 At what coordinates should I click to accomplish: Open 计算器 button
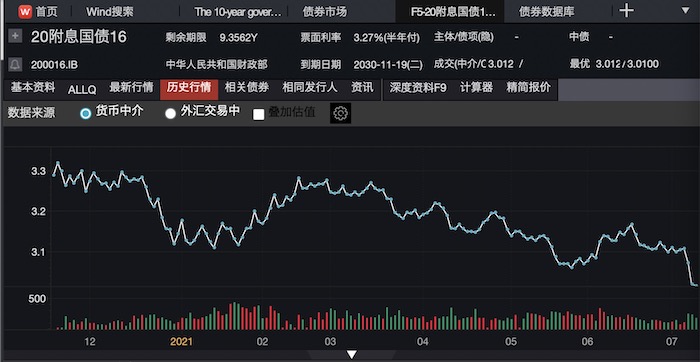click(476, 87)
